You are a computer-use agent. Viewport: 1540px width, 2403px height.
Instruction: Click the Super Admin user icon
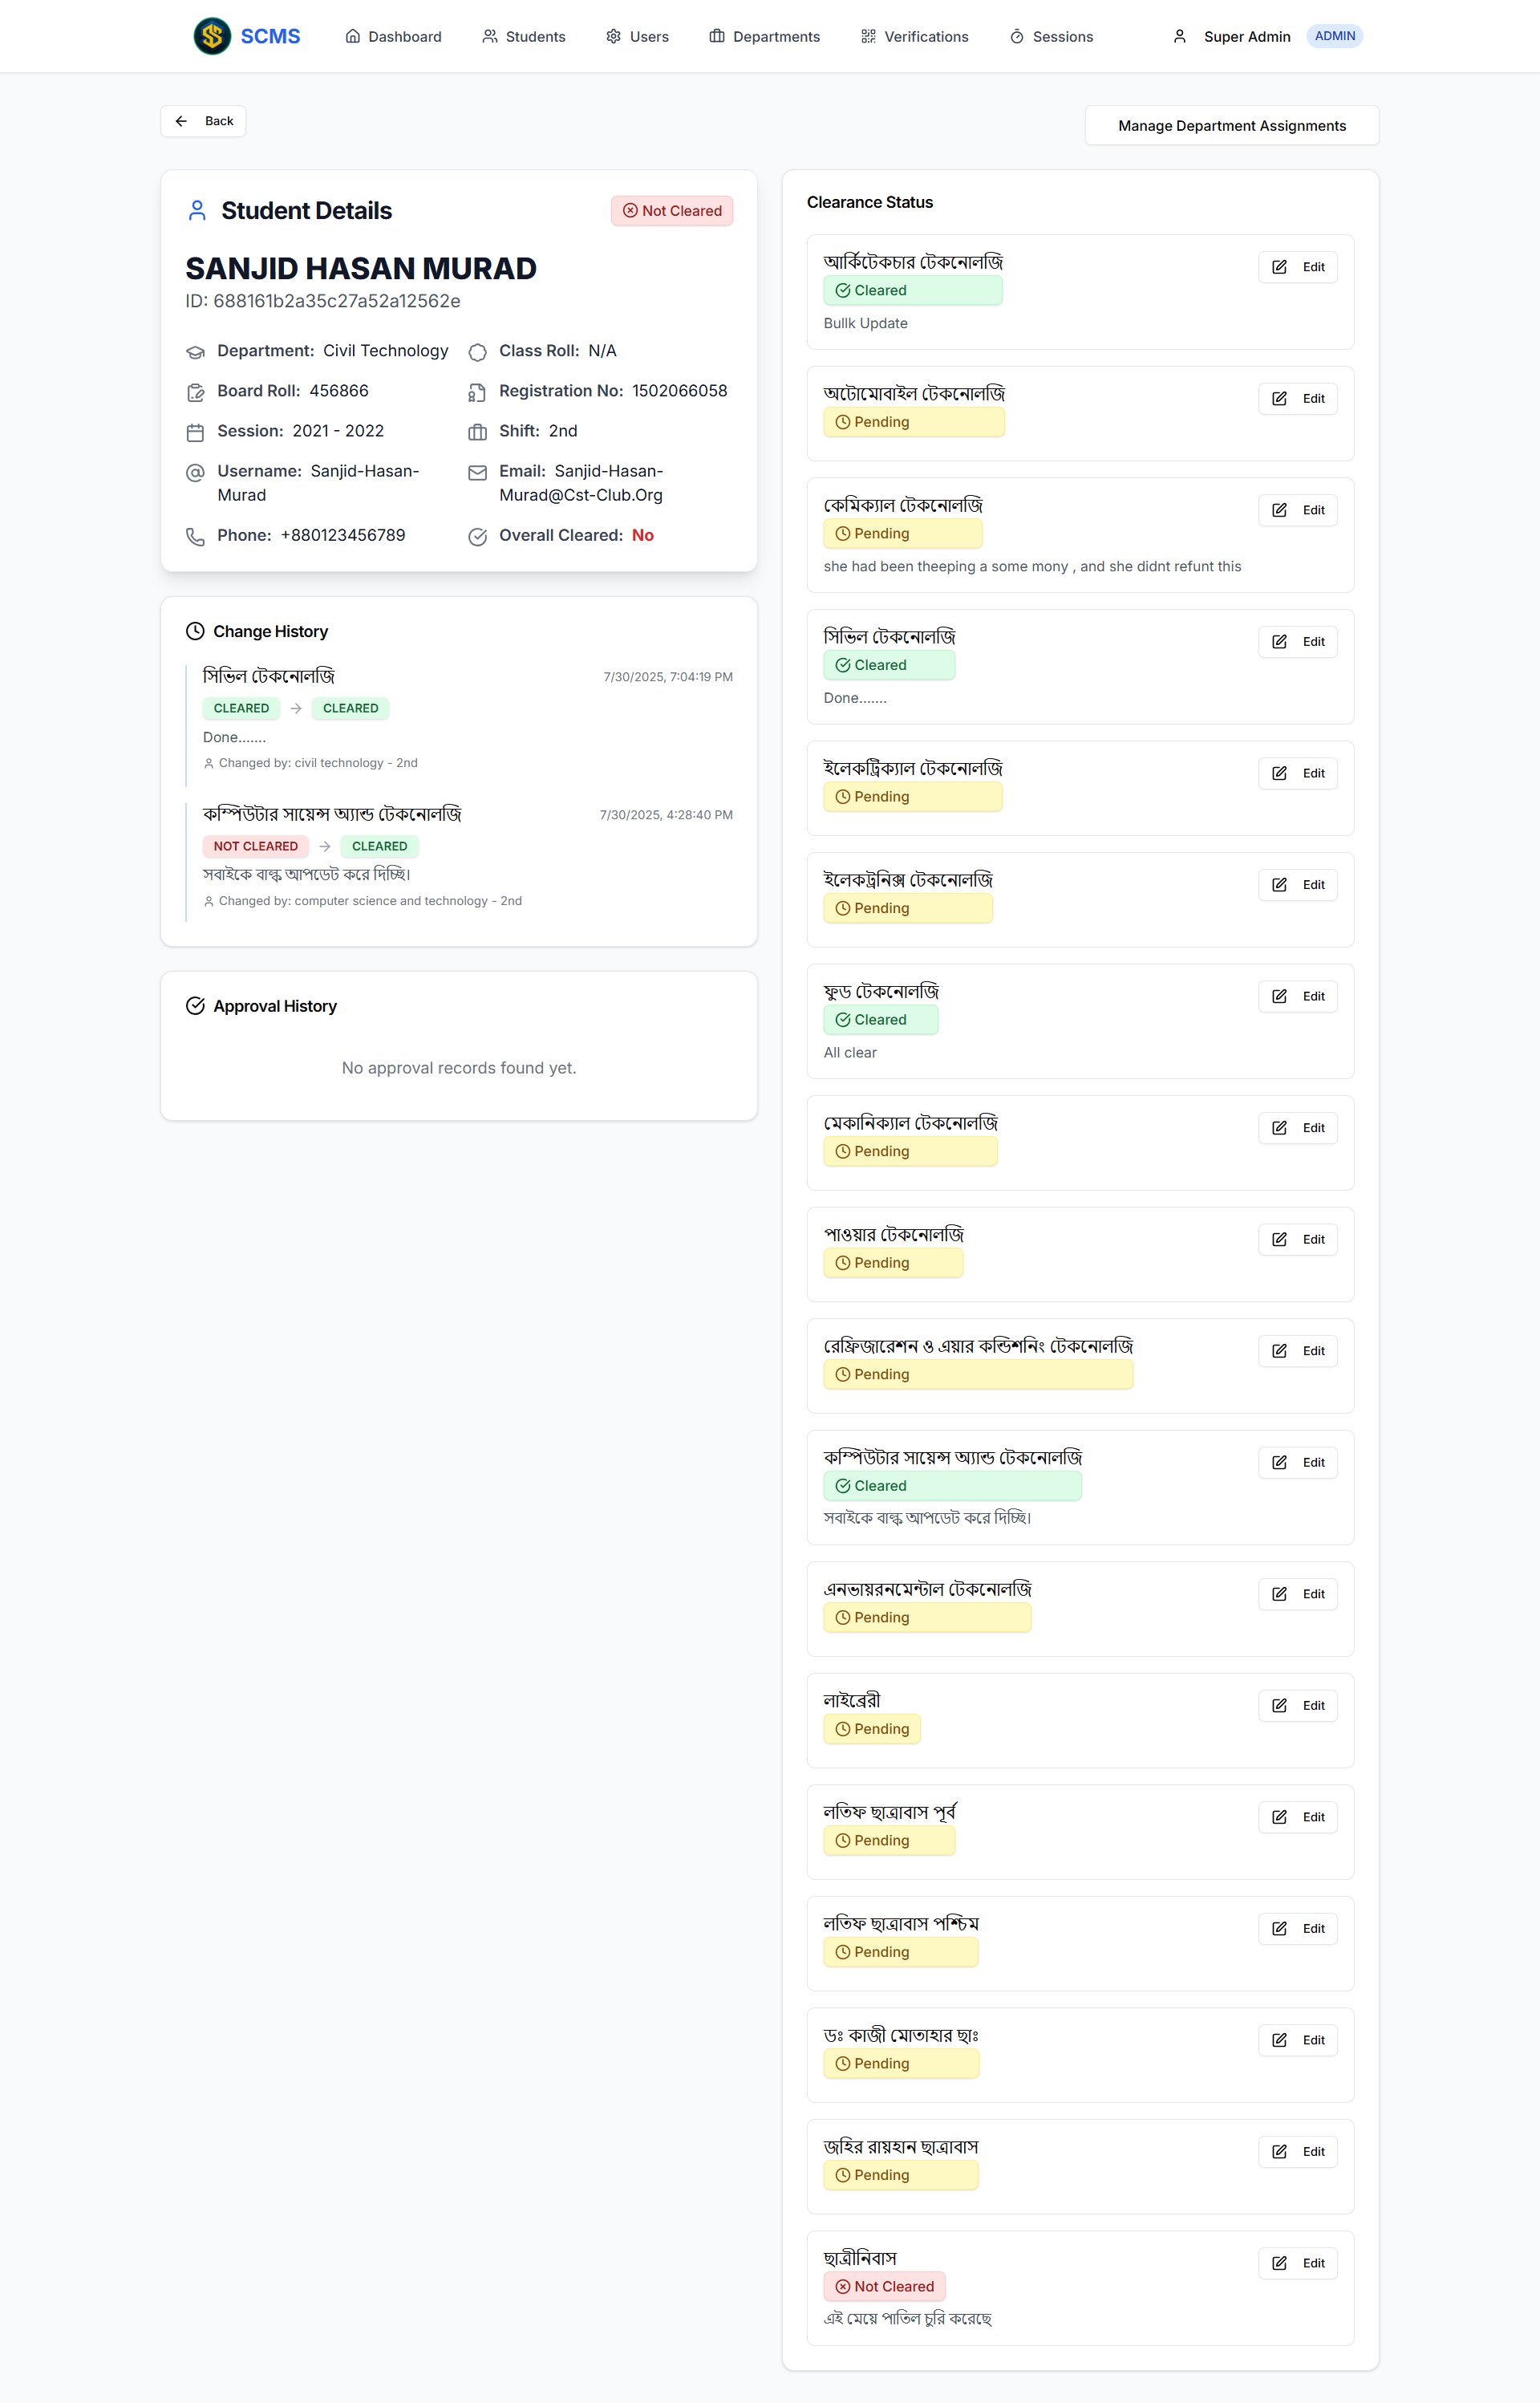pos(1179,36)
